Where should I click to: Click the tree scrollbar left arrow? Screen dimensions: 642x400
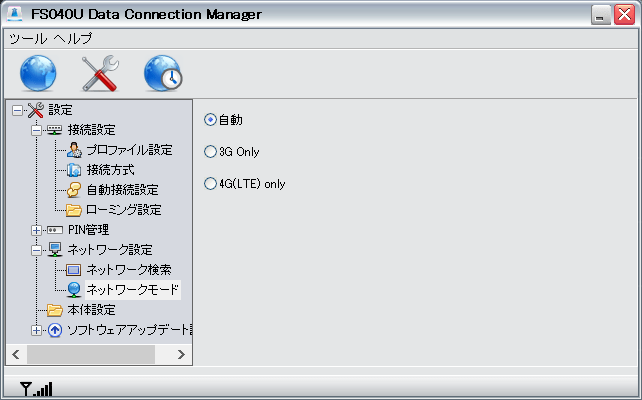point(16,354)
